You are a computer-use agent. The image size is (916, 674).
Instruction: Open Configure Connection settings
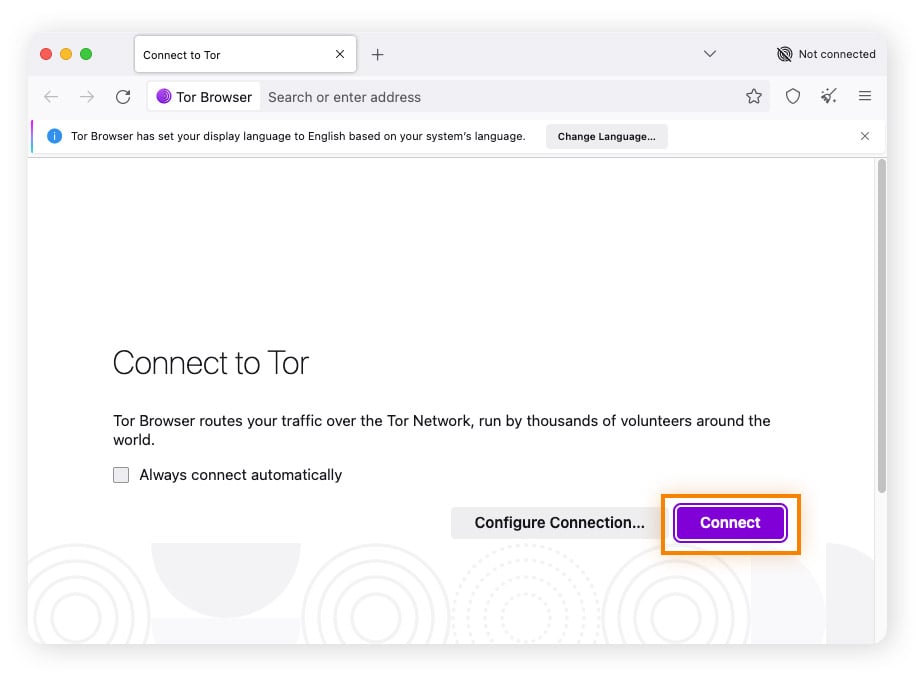point(559,523)
